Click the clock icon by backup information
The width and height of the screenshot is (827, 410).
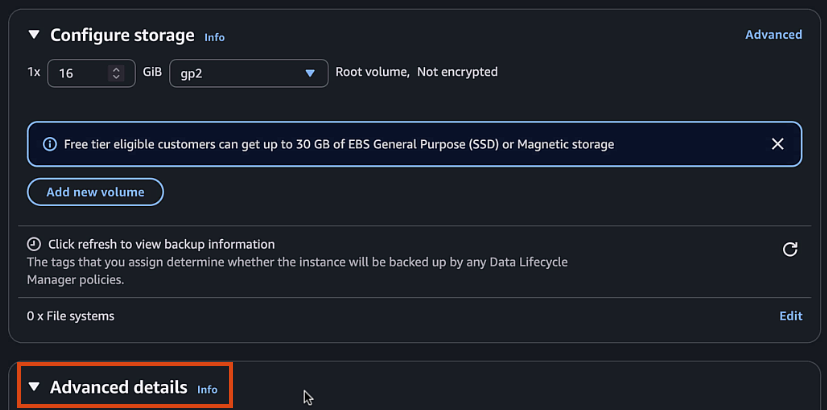coord(34,244)
